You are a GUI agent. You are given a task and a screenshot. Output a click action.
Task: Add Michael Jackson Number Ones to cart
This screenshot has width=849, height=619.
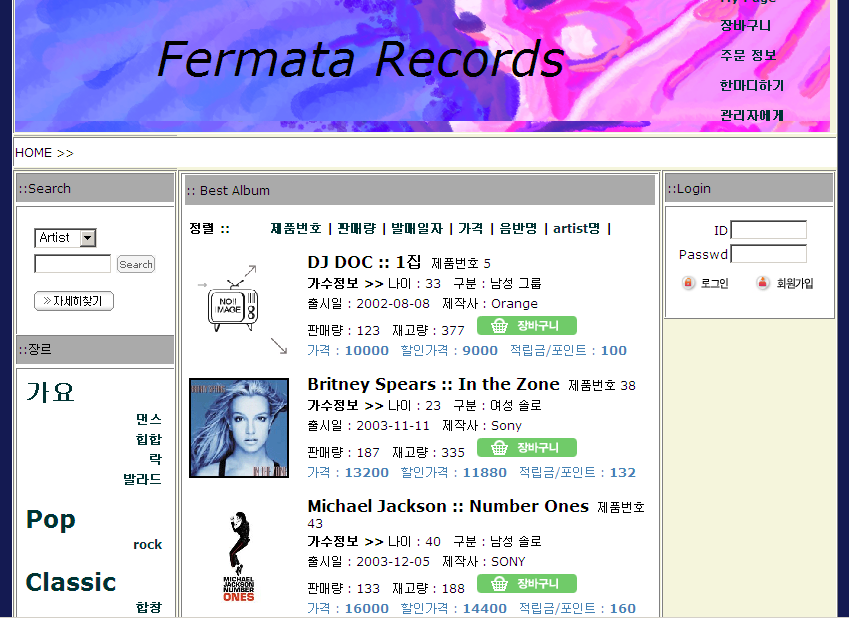tap(527, 584)
